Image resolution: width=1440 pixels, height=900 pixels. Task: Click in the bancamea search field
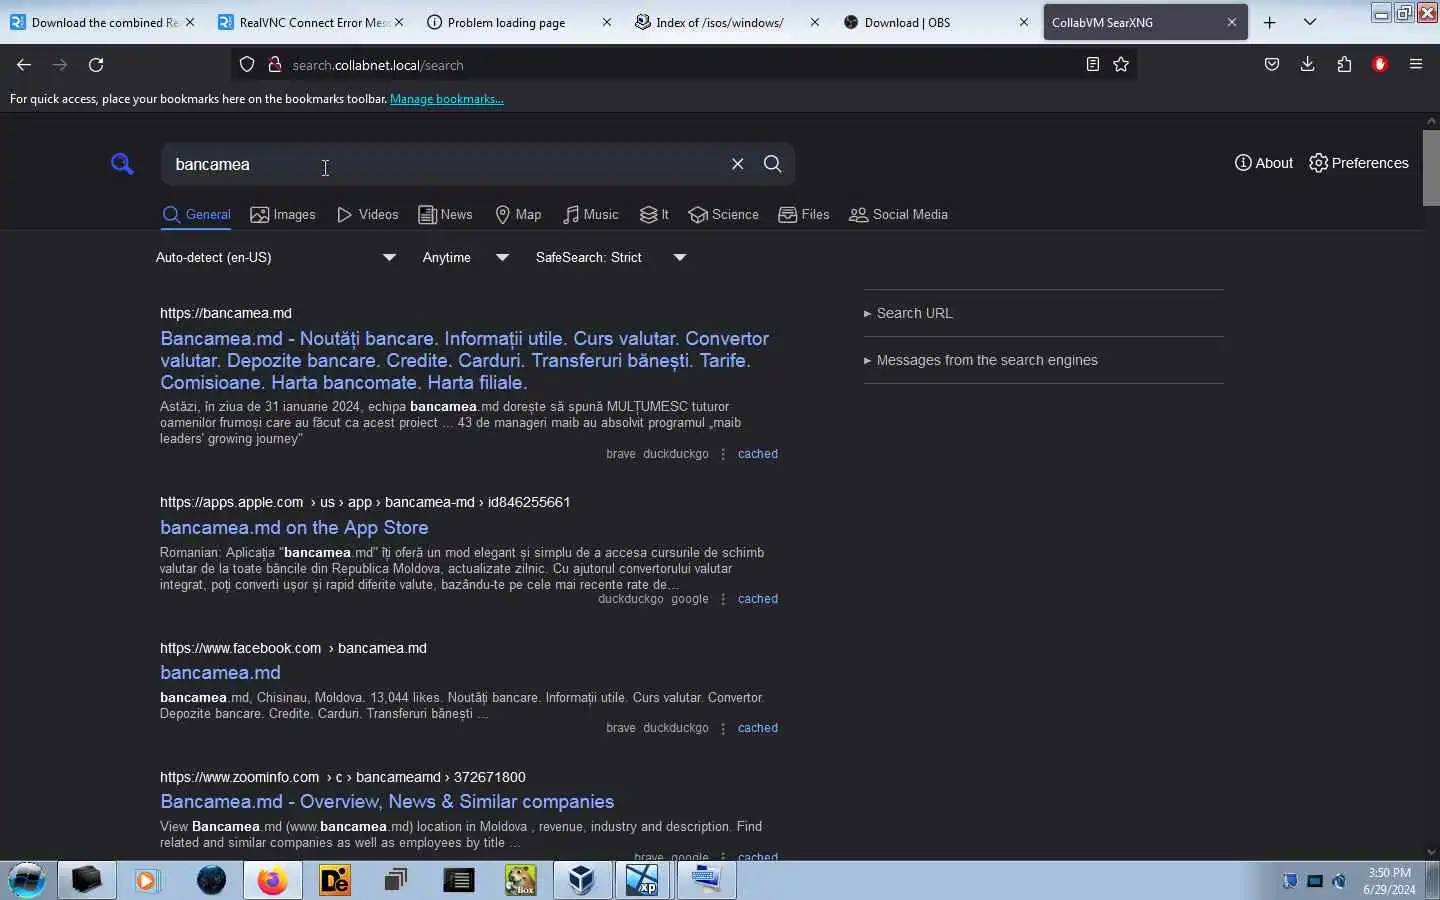click(x=445, y=164)
